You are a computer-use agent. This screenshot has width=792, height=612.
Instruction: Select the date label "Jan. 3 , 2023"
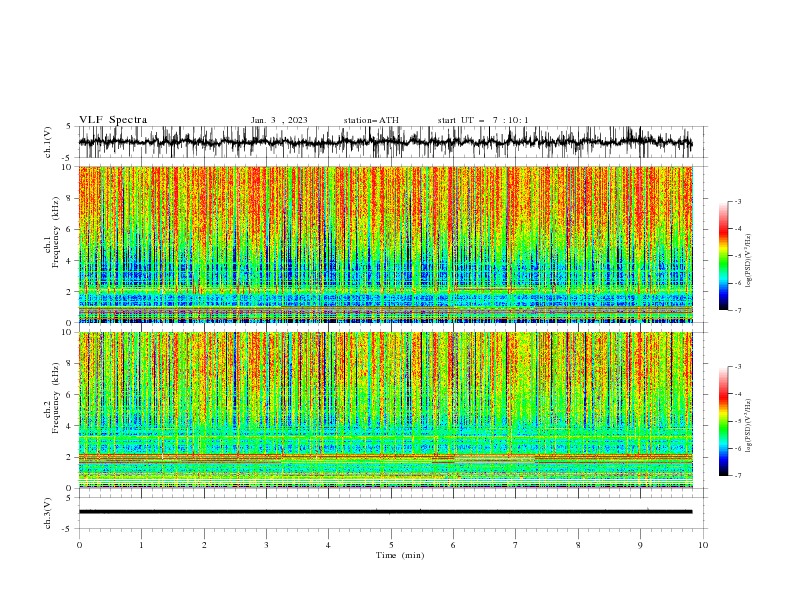coord(279,120)
